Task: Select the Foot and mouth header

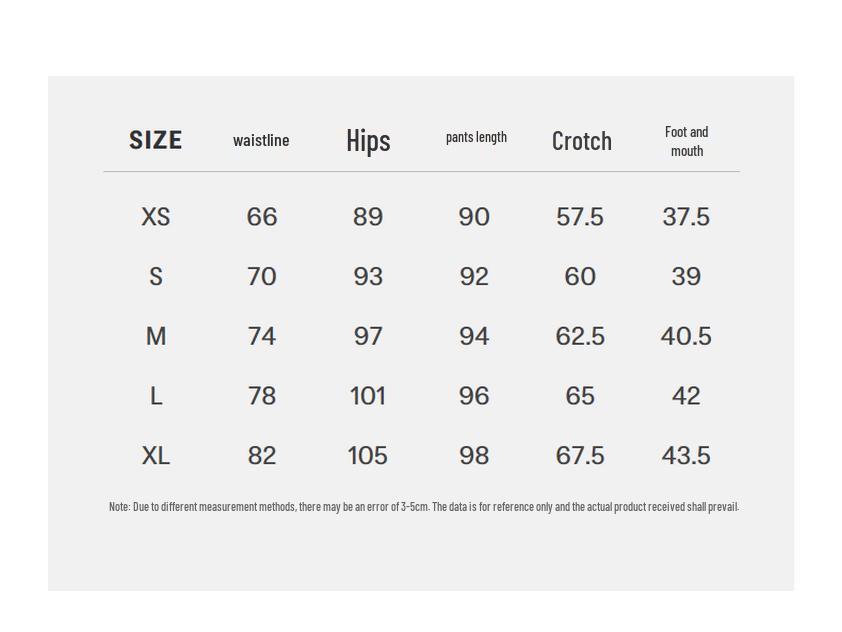Action: [686, 141]
